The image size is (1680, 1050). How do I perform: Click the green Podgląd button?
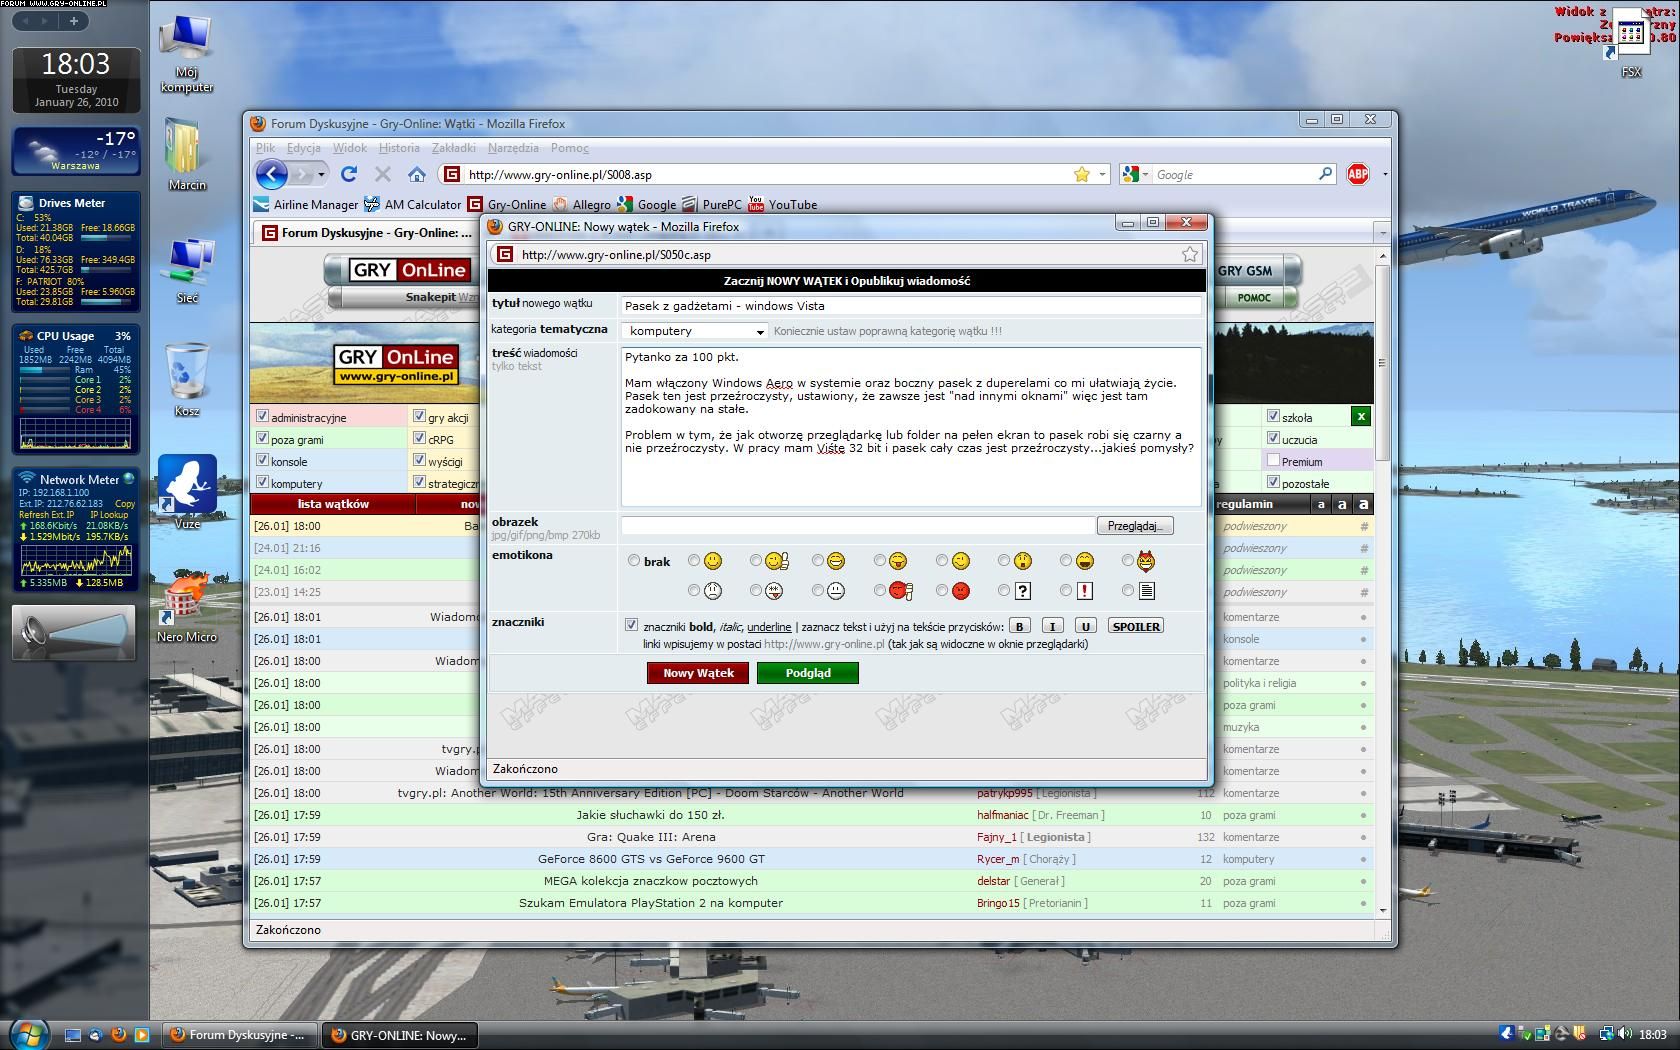coord(808,673)
